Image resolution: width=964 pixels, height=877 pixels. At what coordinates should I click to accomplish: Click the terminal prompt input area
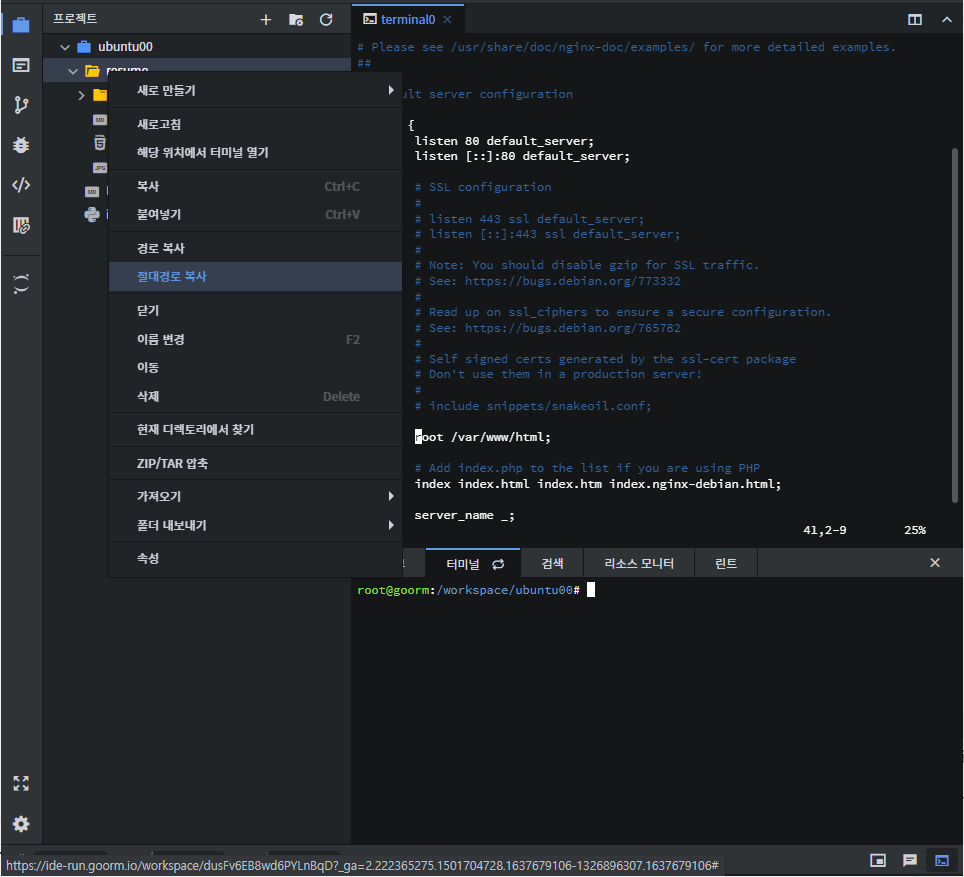point(591,590)
